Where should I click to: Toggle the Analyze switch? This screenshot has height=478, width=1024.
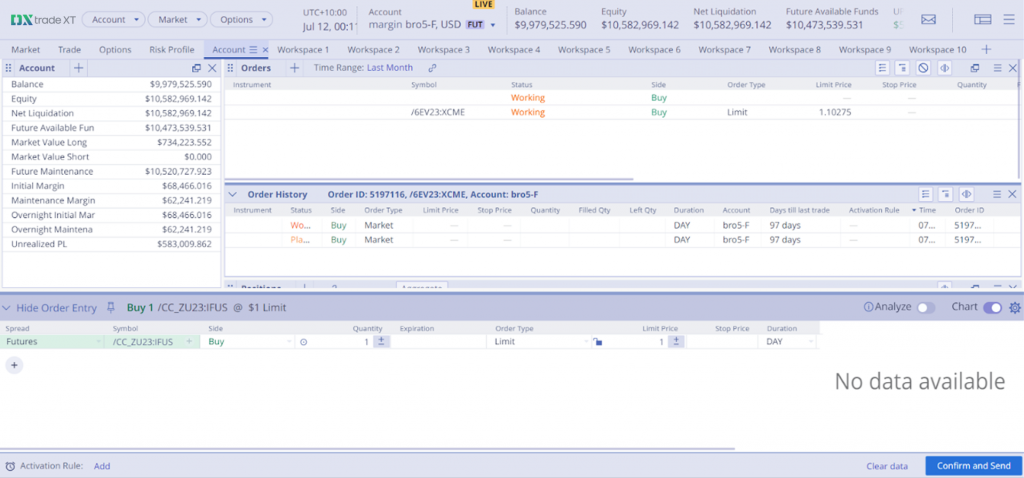coord(925,308)
